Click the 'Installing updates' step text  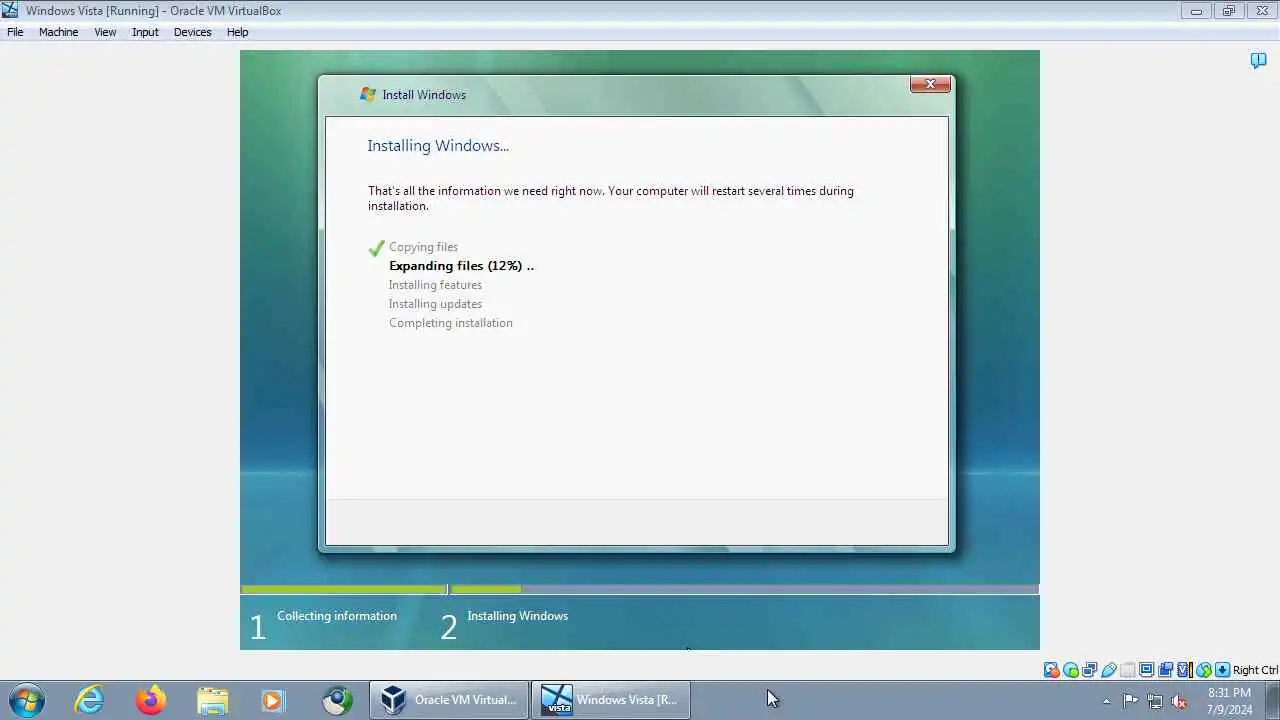click(435, 304)
